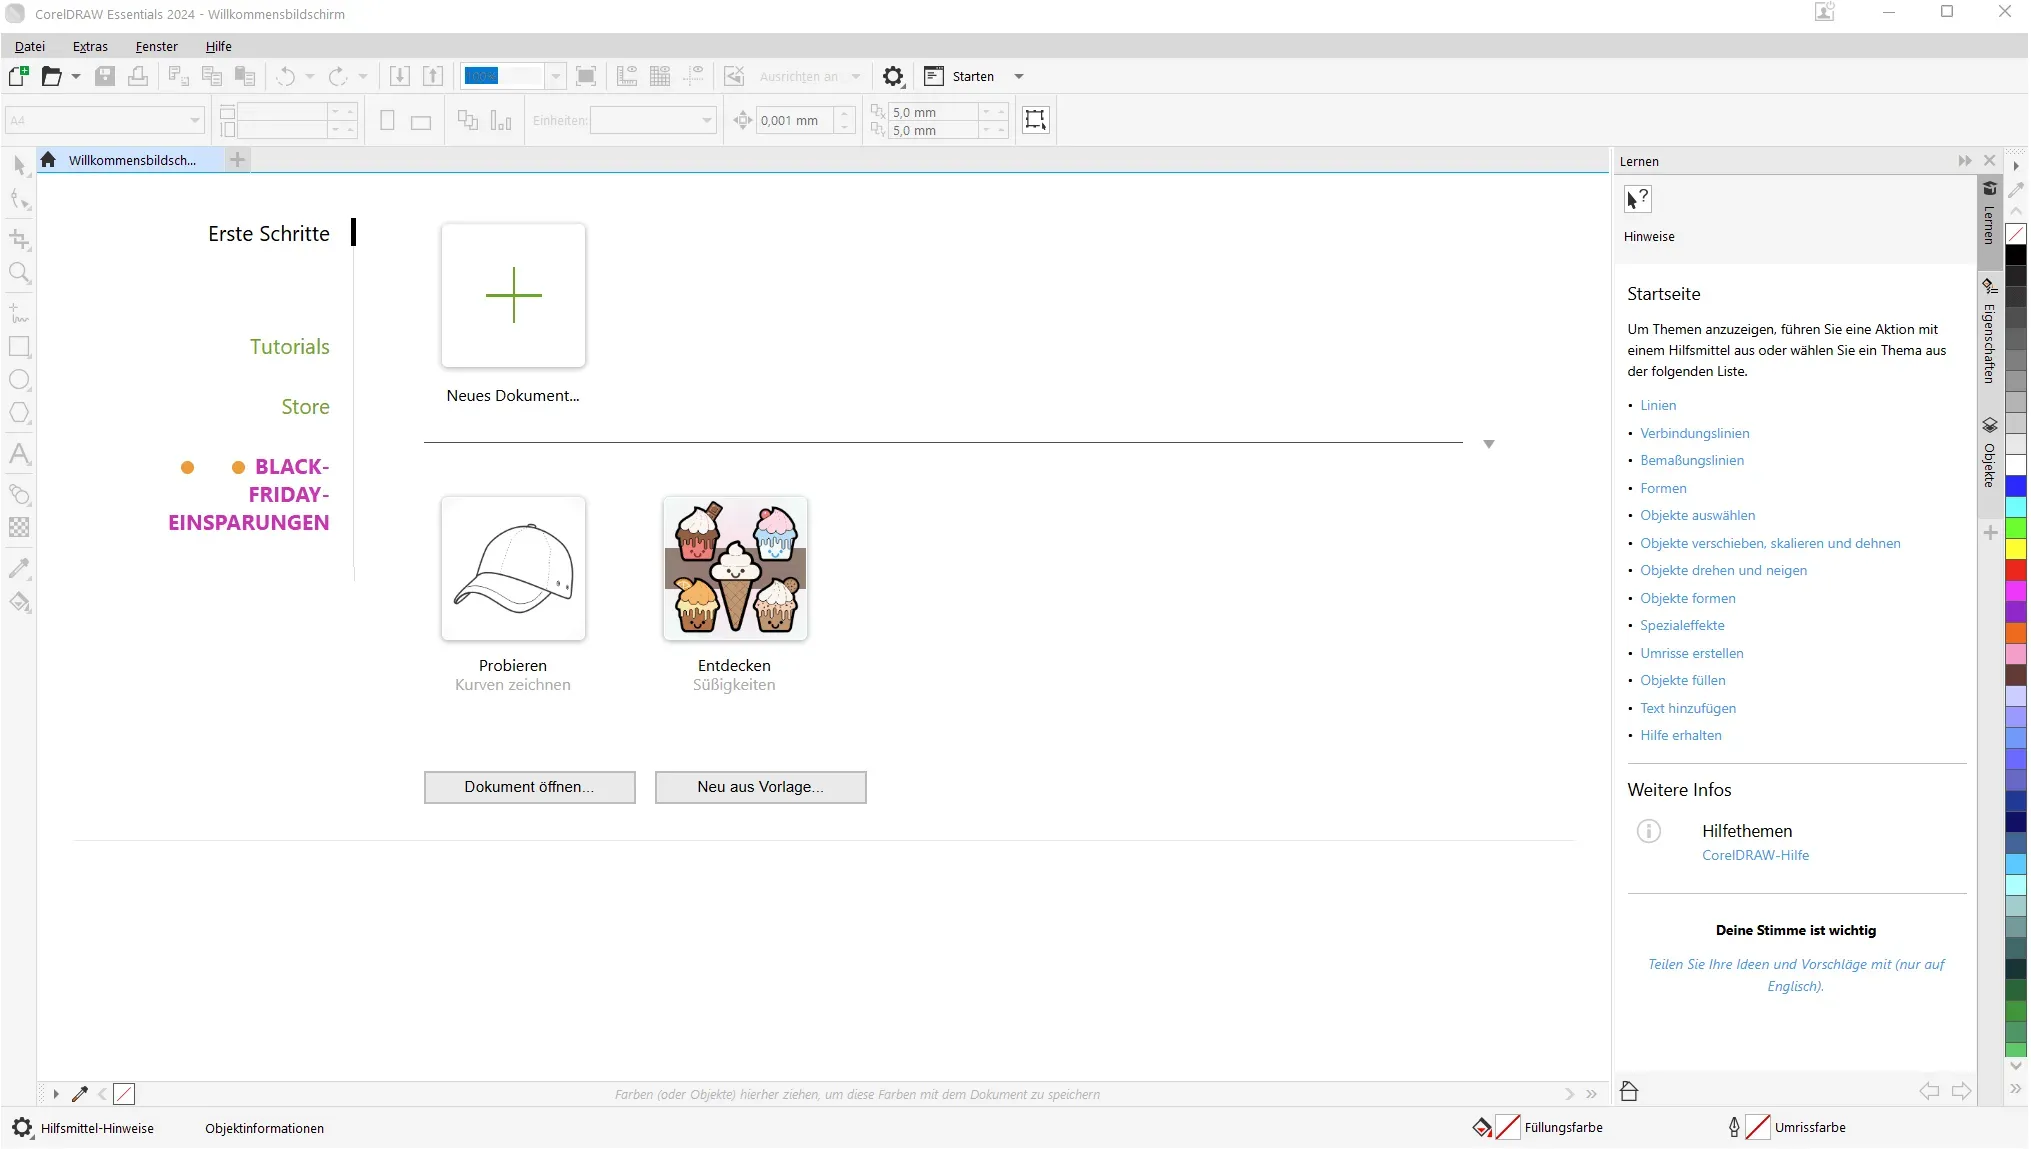Select the Ellipse tool
The height and width of the screenshot is (1149, 2031).
(20, 380)
